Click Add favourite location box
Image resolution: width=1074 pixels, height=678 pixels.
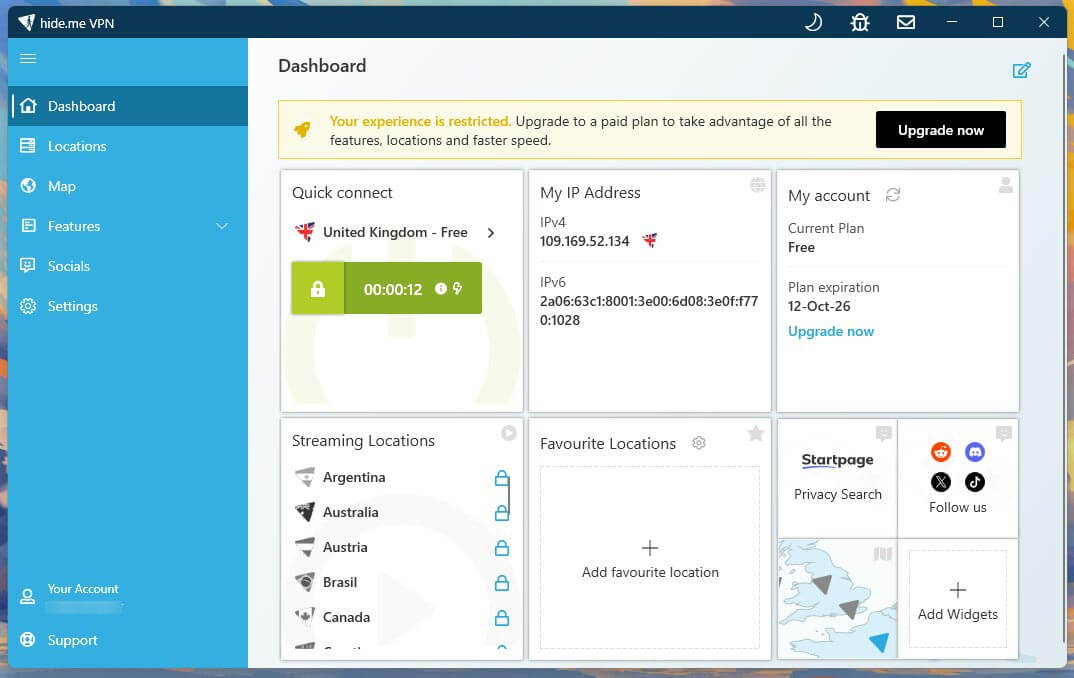point(649,557)
